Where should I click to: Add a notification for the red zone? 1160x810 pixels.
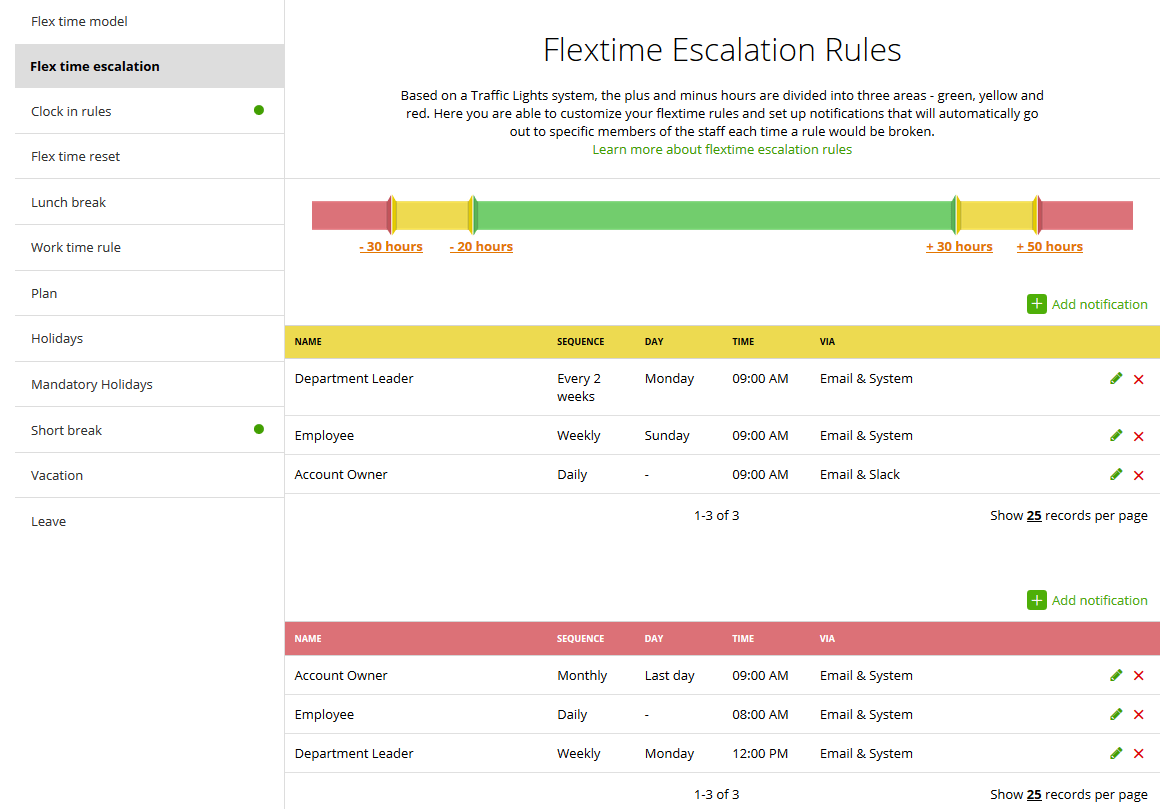(1088, 599)
